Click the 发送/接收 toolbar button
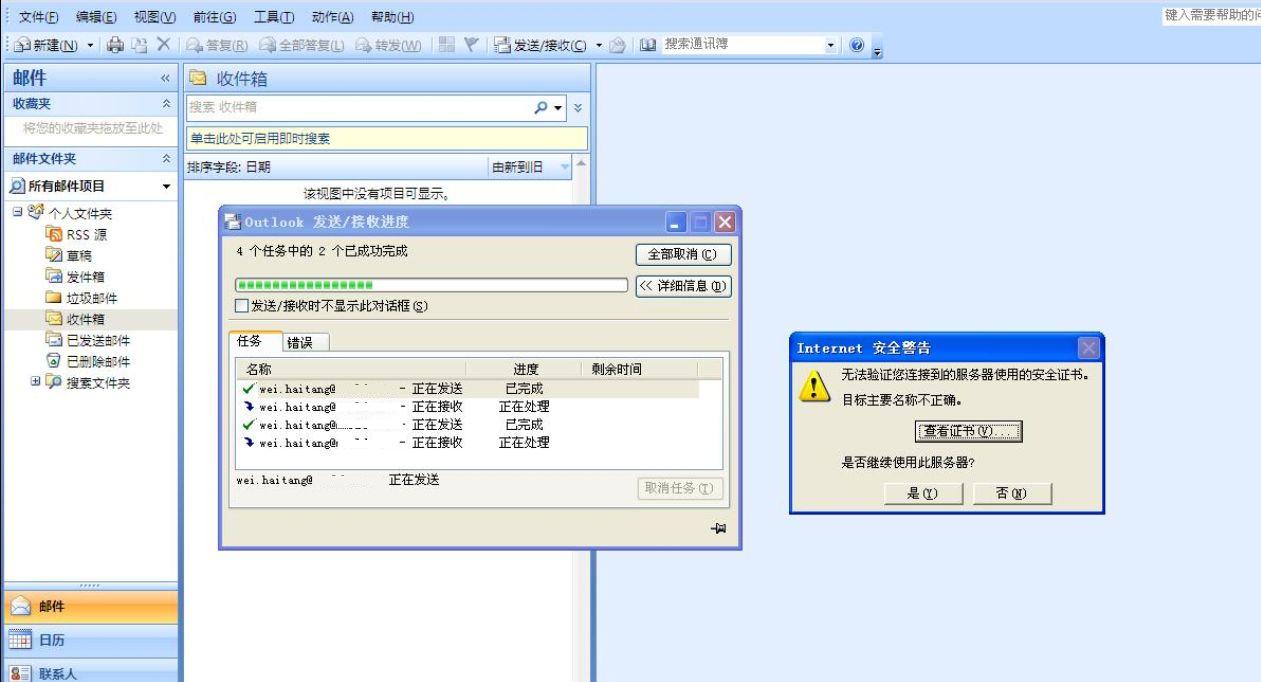1261x682 pixels. tap(543, 46)
